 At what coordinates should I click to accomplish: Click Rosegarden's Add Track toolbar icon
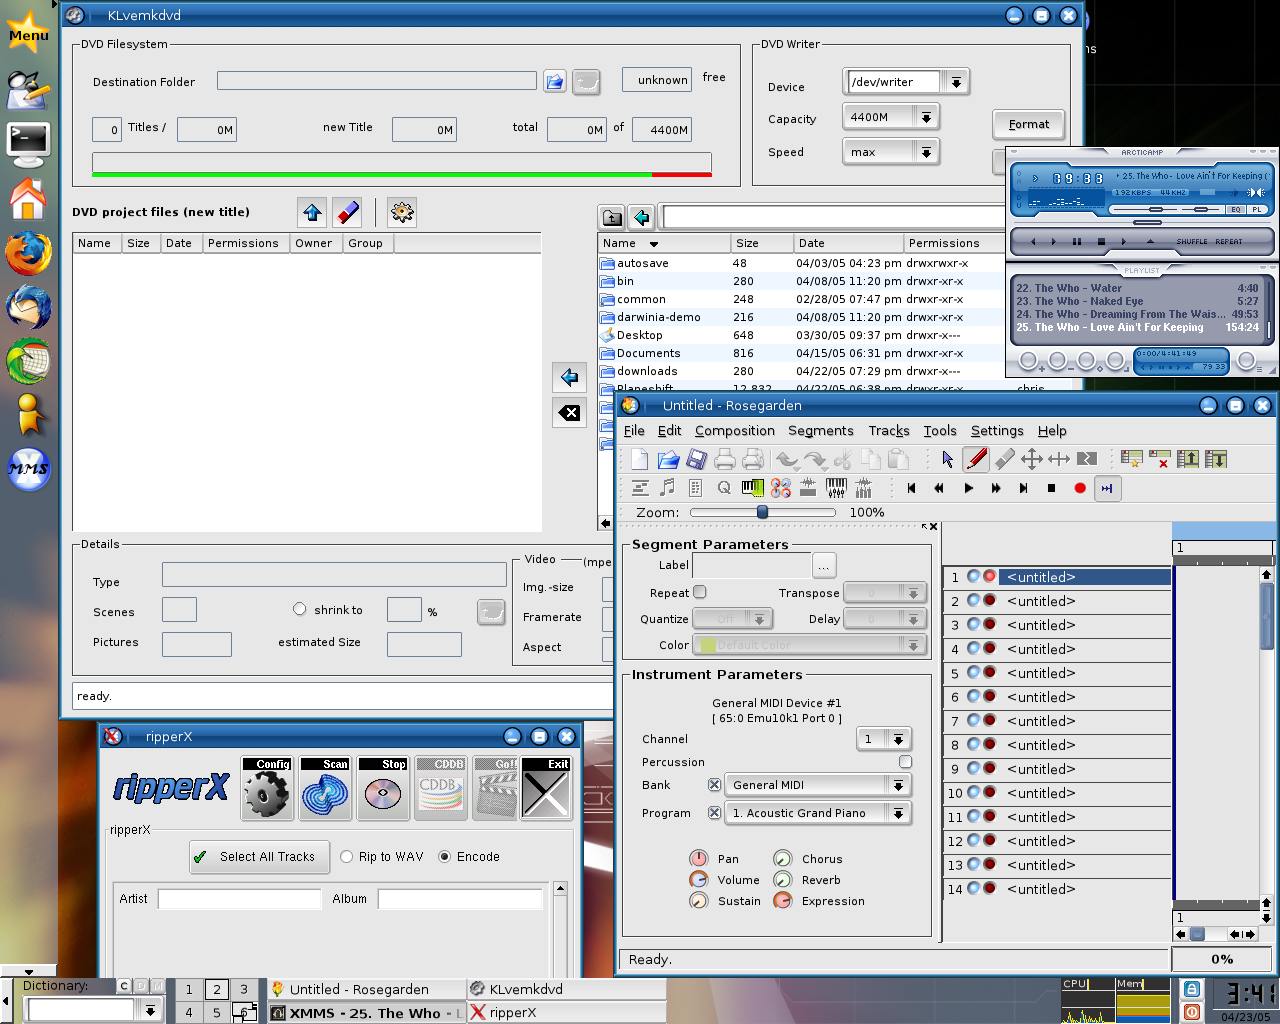coord(1132,459)
